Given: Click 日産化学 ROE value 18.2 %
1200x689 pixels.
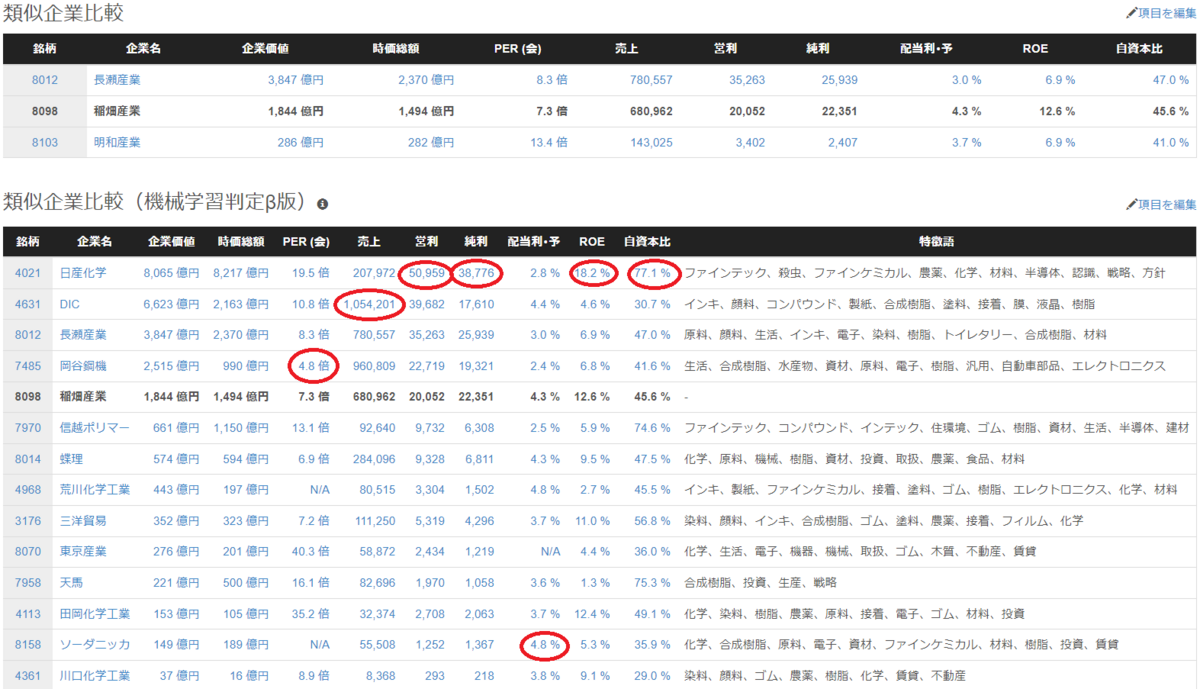Looking at the screenshot, I should [592, 272].
